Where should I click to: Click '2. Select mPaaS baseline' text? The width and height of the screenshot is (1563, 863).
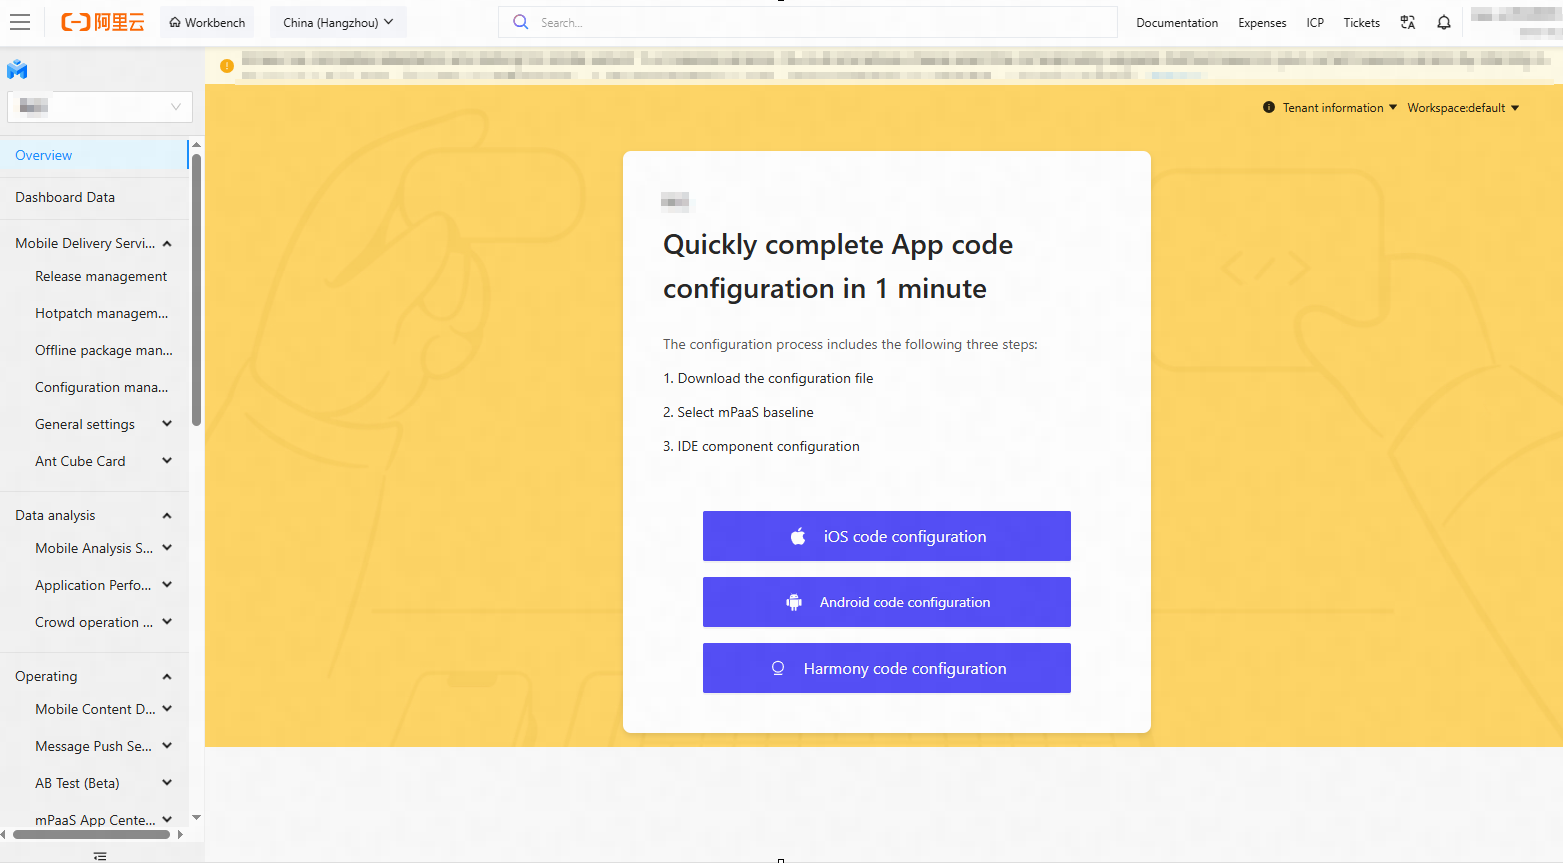(738, 412)
